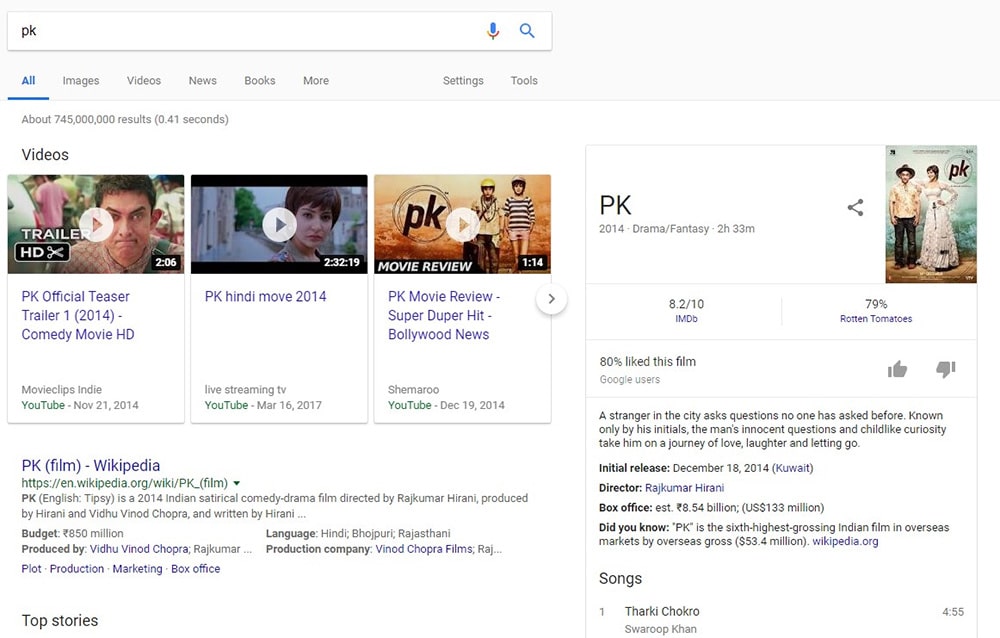
Task: Select the Tharki Chokro song
Action: pos(662,611)
